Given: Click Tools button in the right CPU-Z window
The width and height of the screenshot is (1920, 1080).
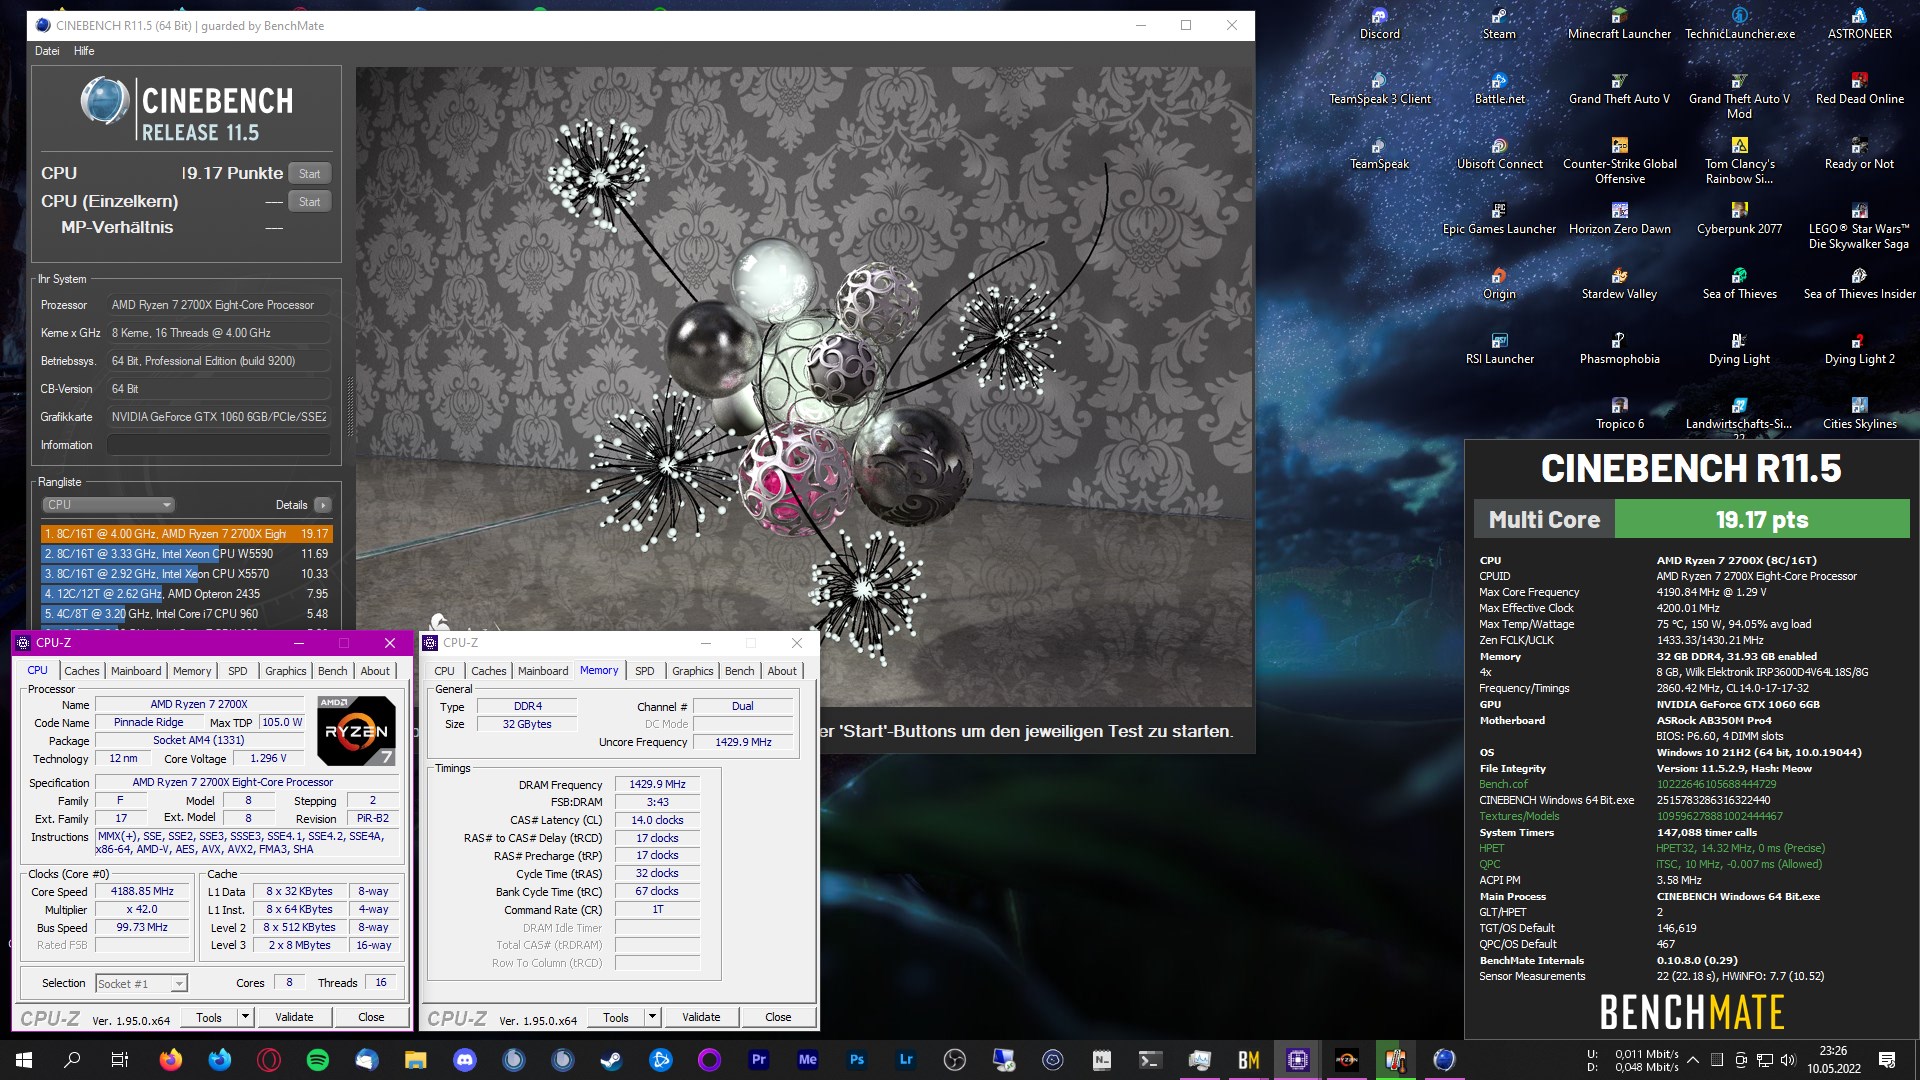Looking at the screenshot, I should [616, 1017].
